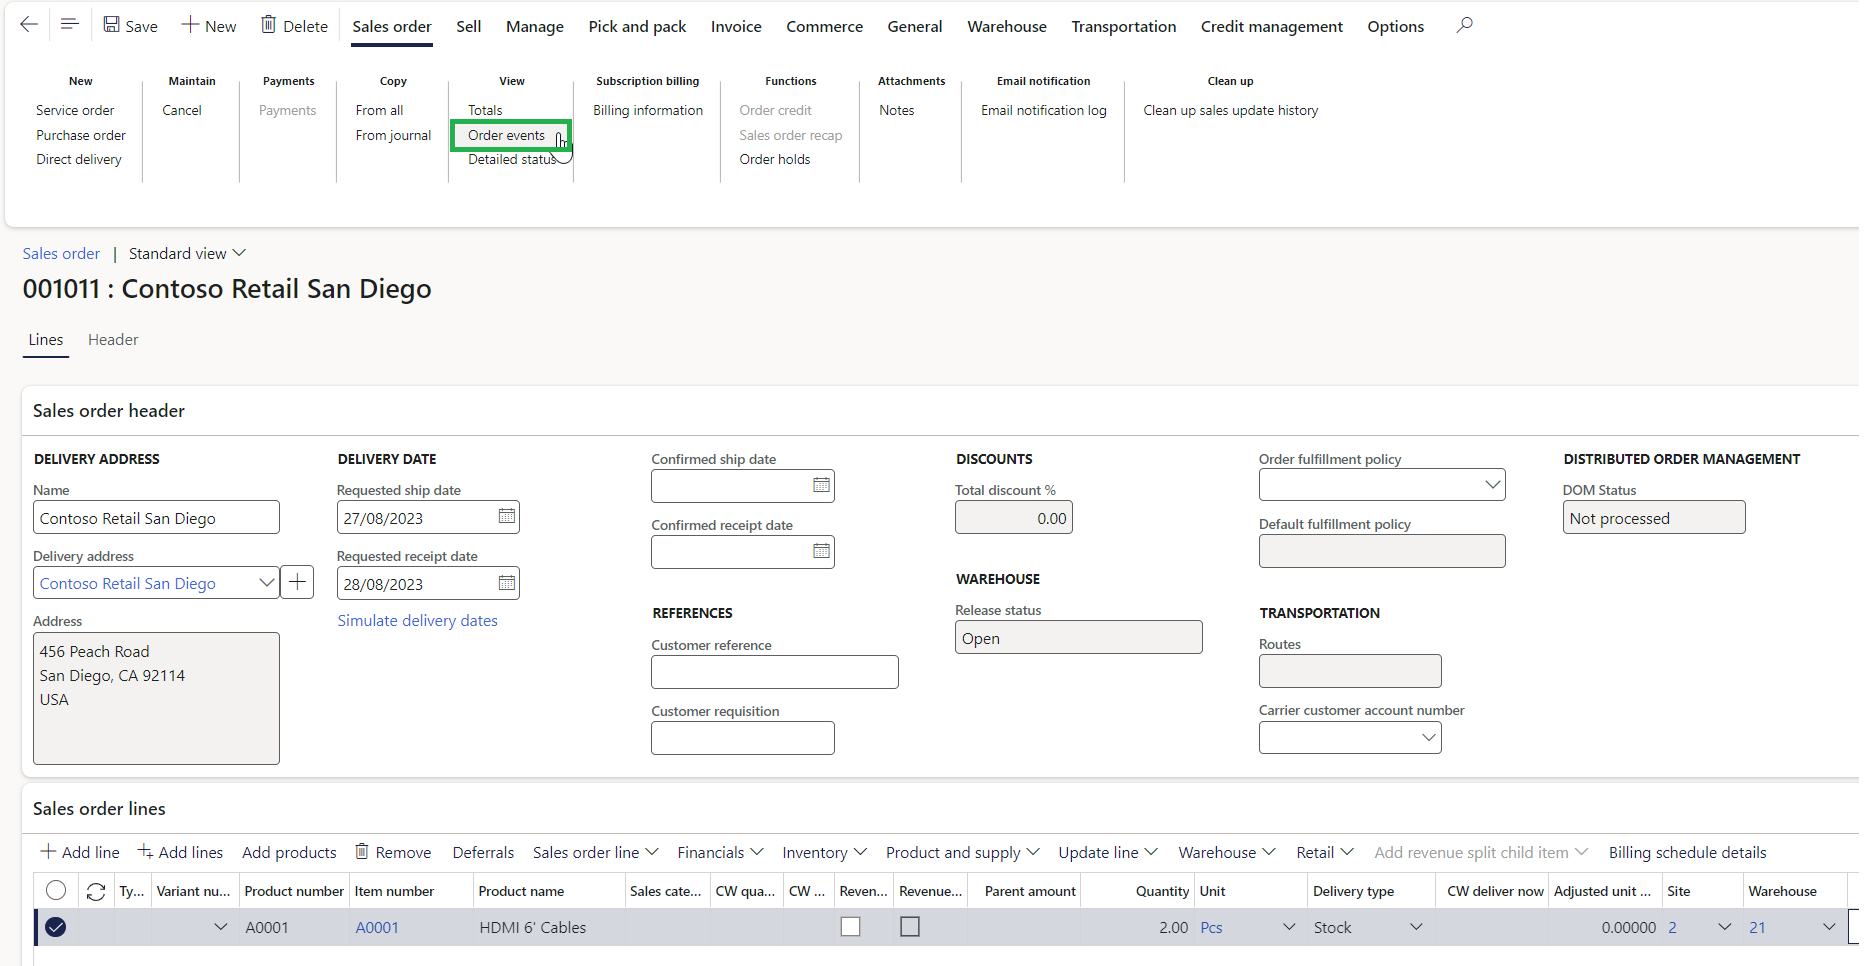Open the calendar picker for Requested ship date
The height and width of the screenshot is (966, 1864).
point(506,517)
